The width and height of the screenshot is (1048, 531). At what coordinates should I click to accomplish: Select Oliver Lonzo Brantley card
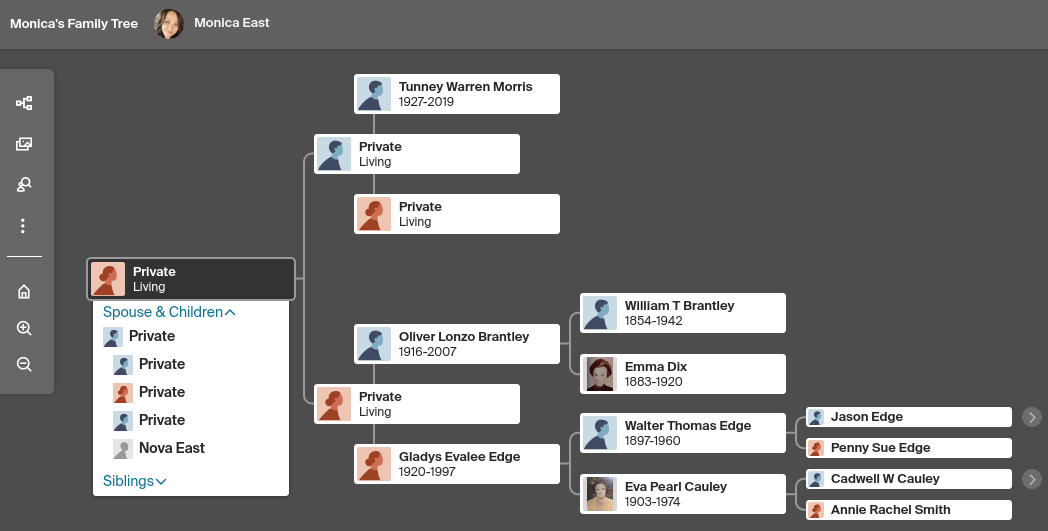pos(456,344)
